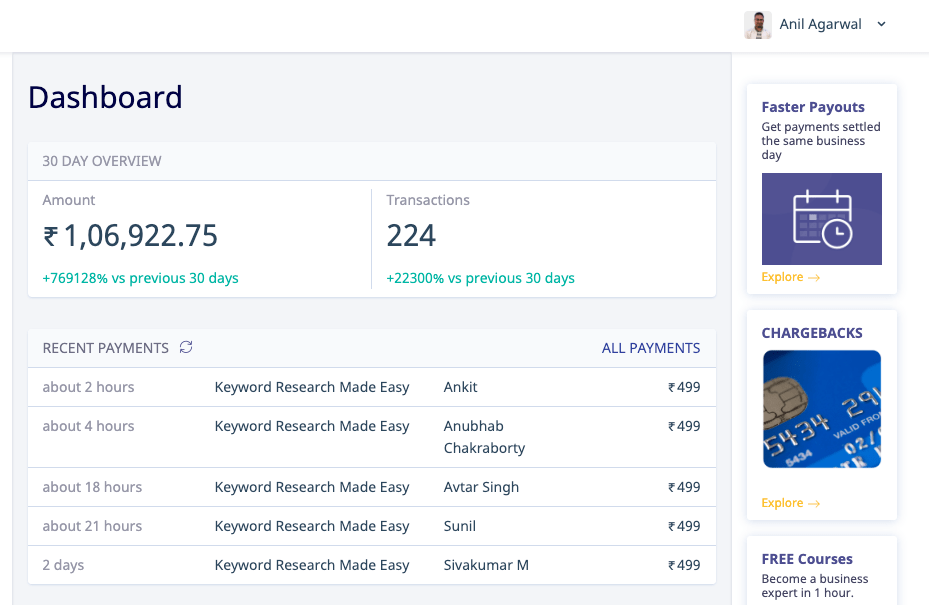Open payment row from Anubhab Chakraborty
This screenshot has height=605, width=929.
coord(371,437)
